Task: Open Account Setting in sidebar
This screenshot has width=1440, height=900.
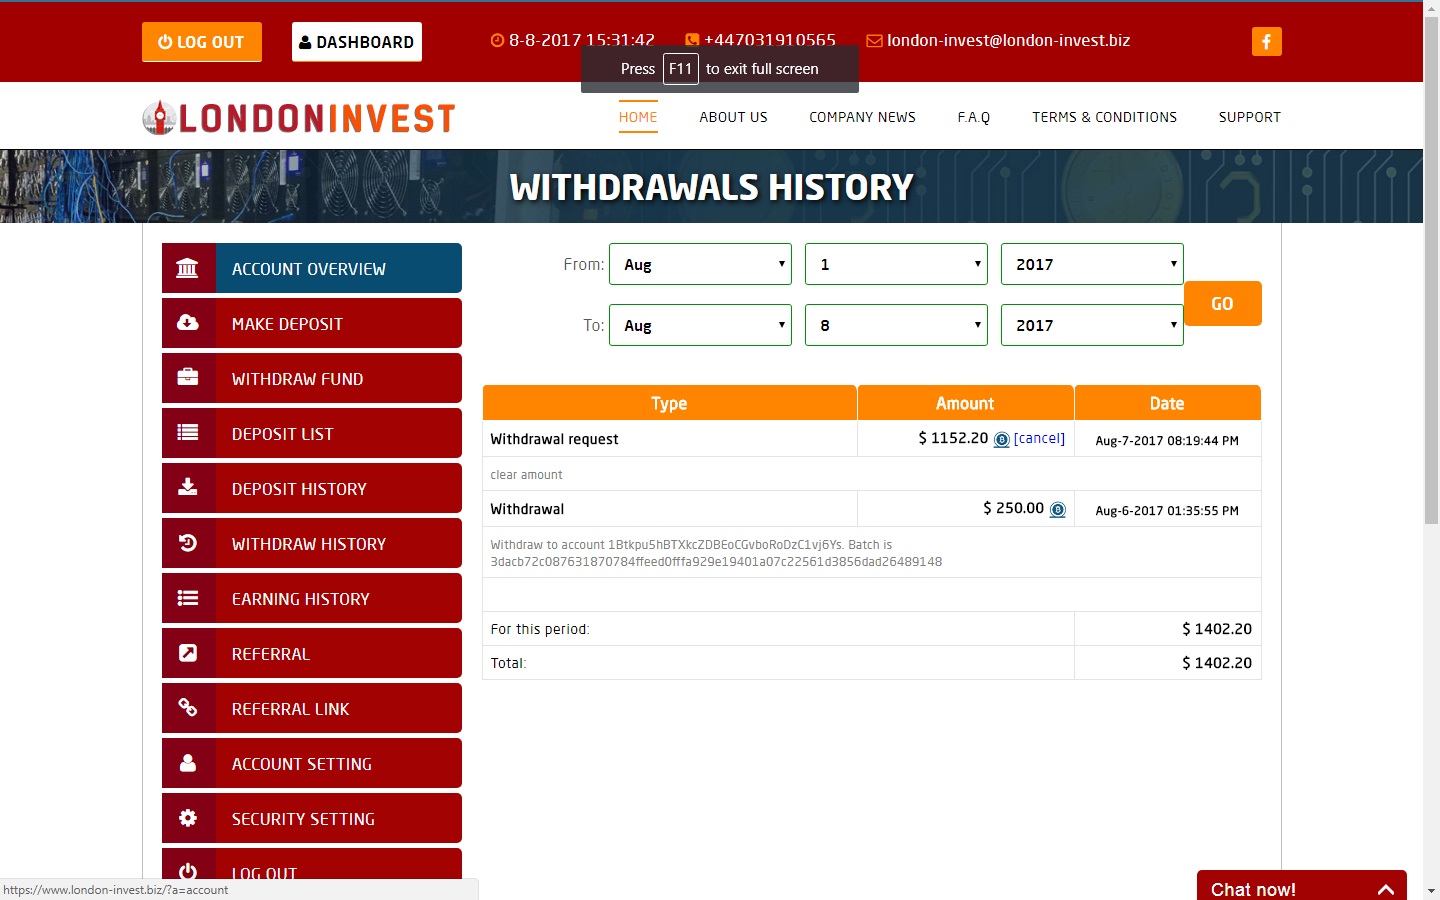Action: (x=312, y=763)
